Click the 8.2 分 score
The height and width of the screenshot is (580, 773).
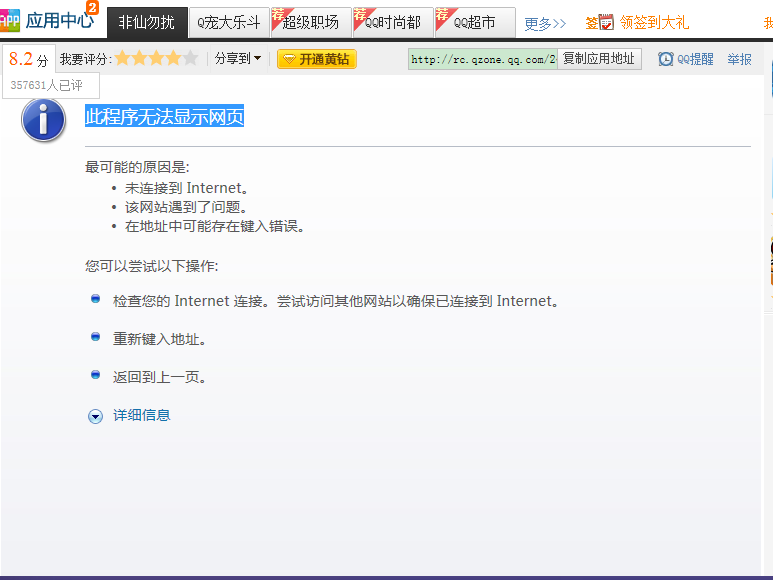(29, 59)
